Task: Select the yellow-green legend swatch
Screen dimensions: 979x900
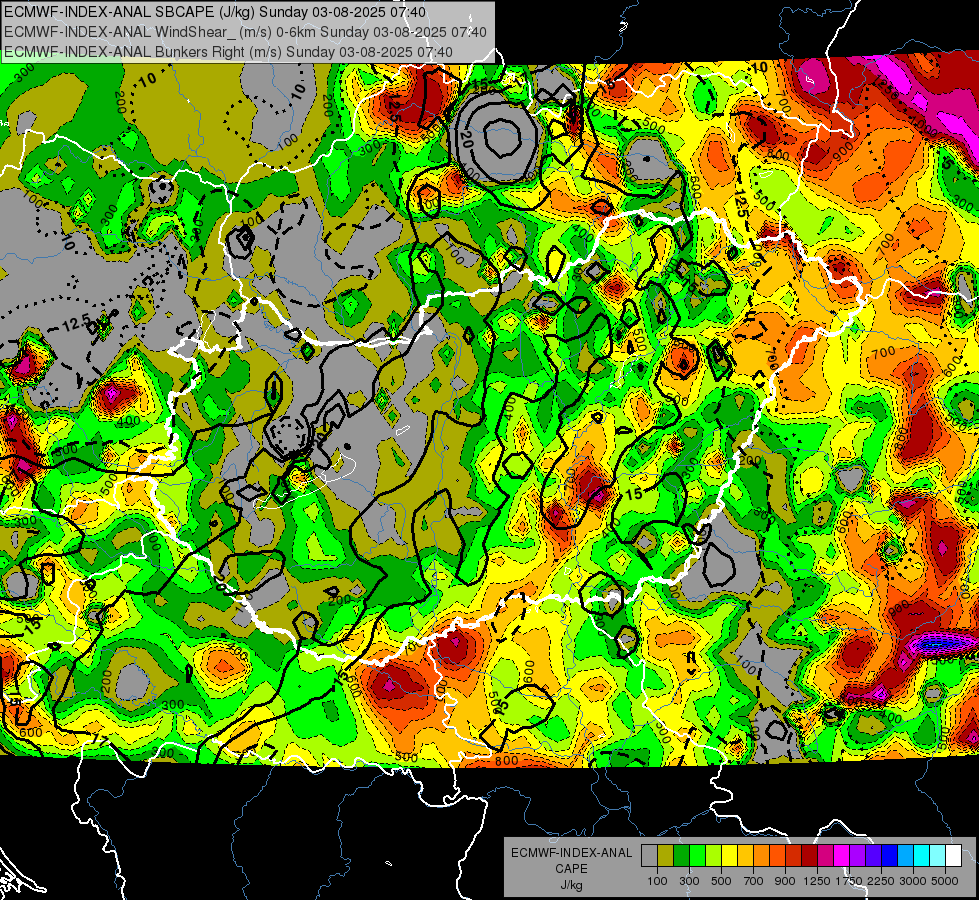Action: click(714, 855)
